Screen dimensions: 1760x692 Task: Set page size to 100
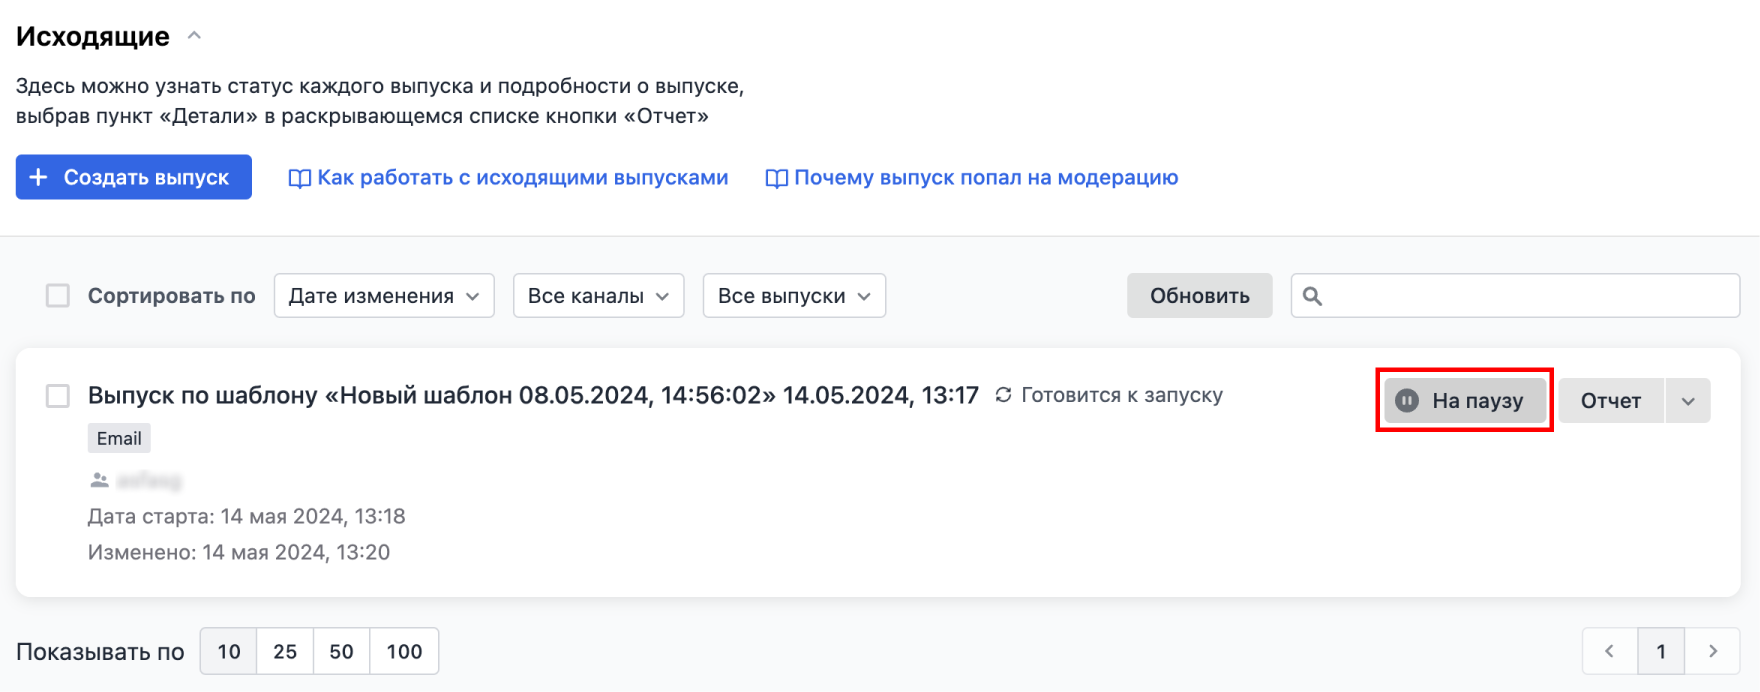404,651
